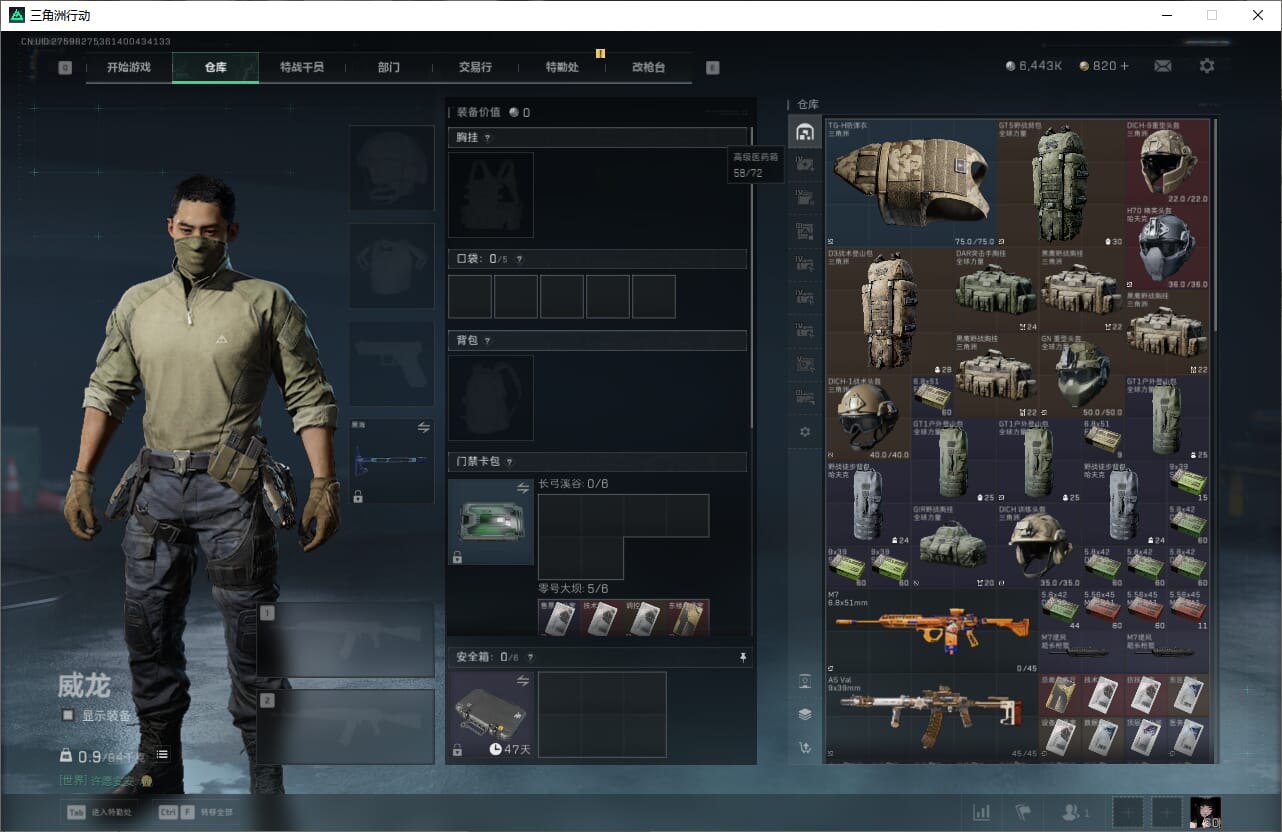Viewport: 1282px width, 832px height.
Task: Open the statistics bar chart icon
Action: click(x=982, y=812)
